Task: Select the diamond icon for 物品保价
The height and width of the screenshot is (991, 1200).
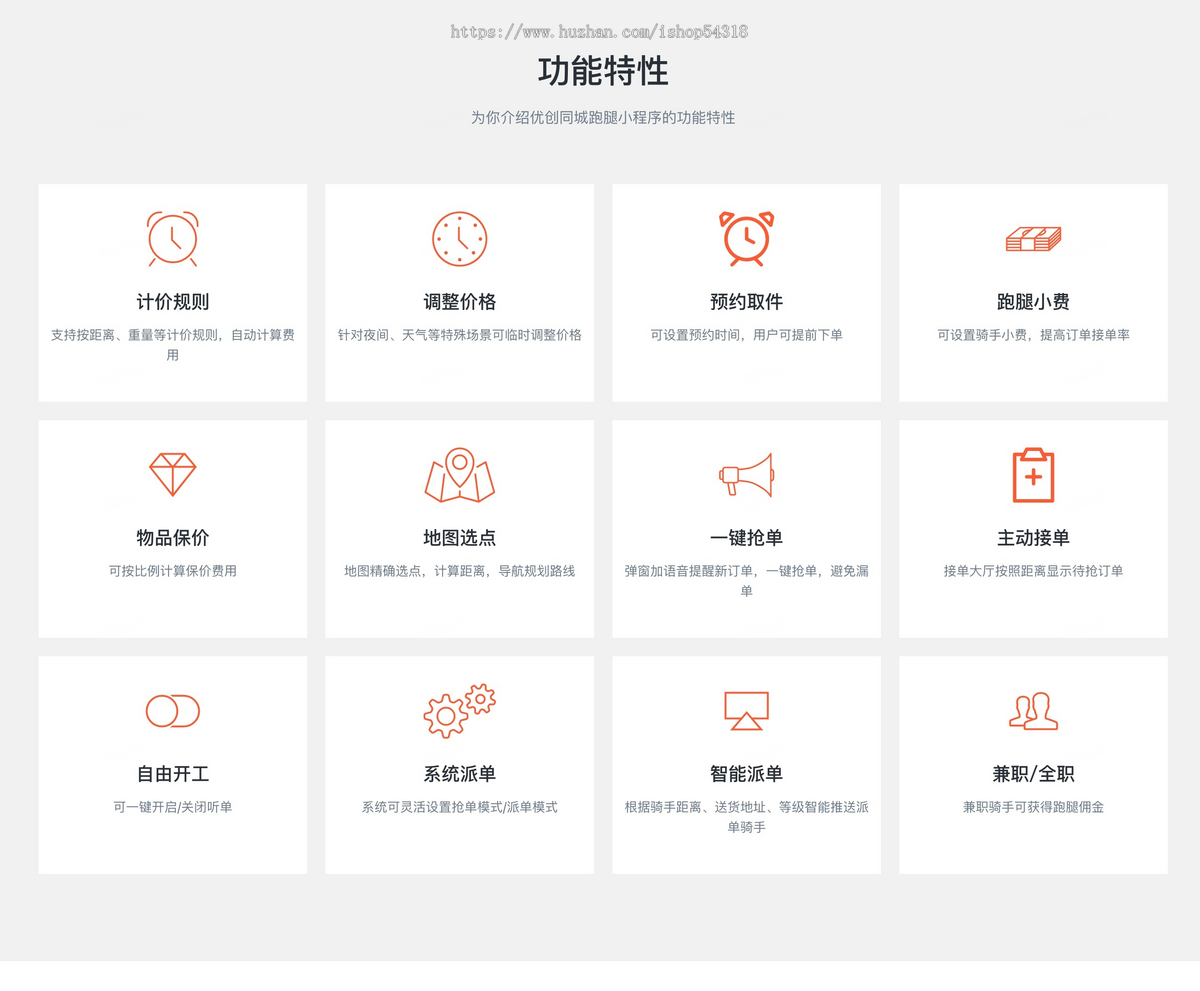Action: point(173,475)
